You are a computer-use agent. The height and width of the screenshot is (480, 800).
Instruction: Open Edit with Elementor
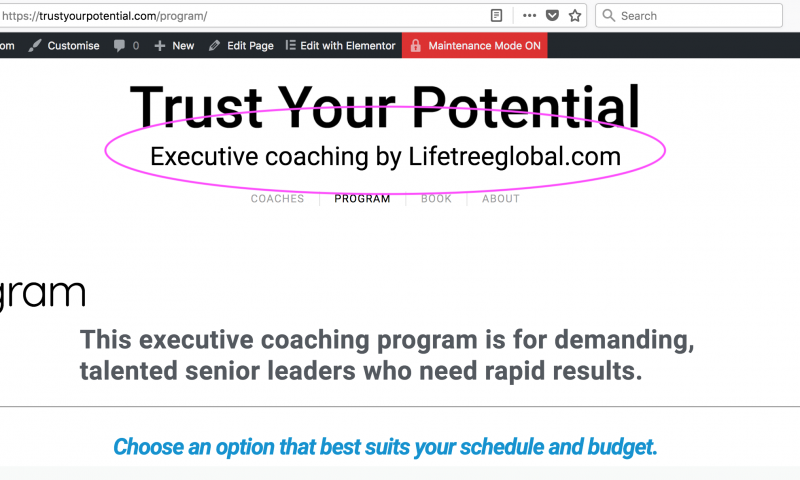(340, 45)
